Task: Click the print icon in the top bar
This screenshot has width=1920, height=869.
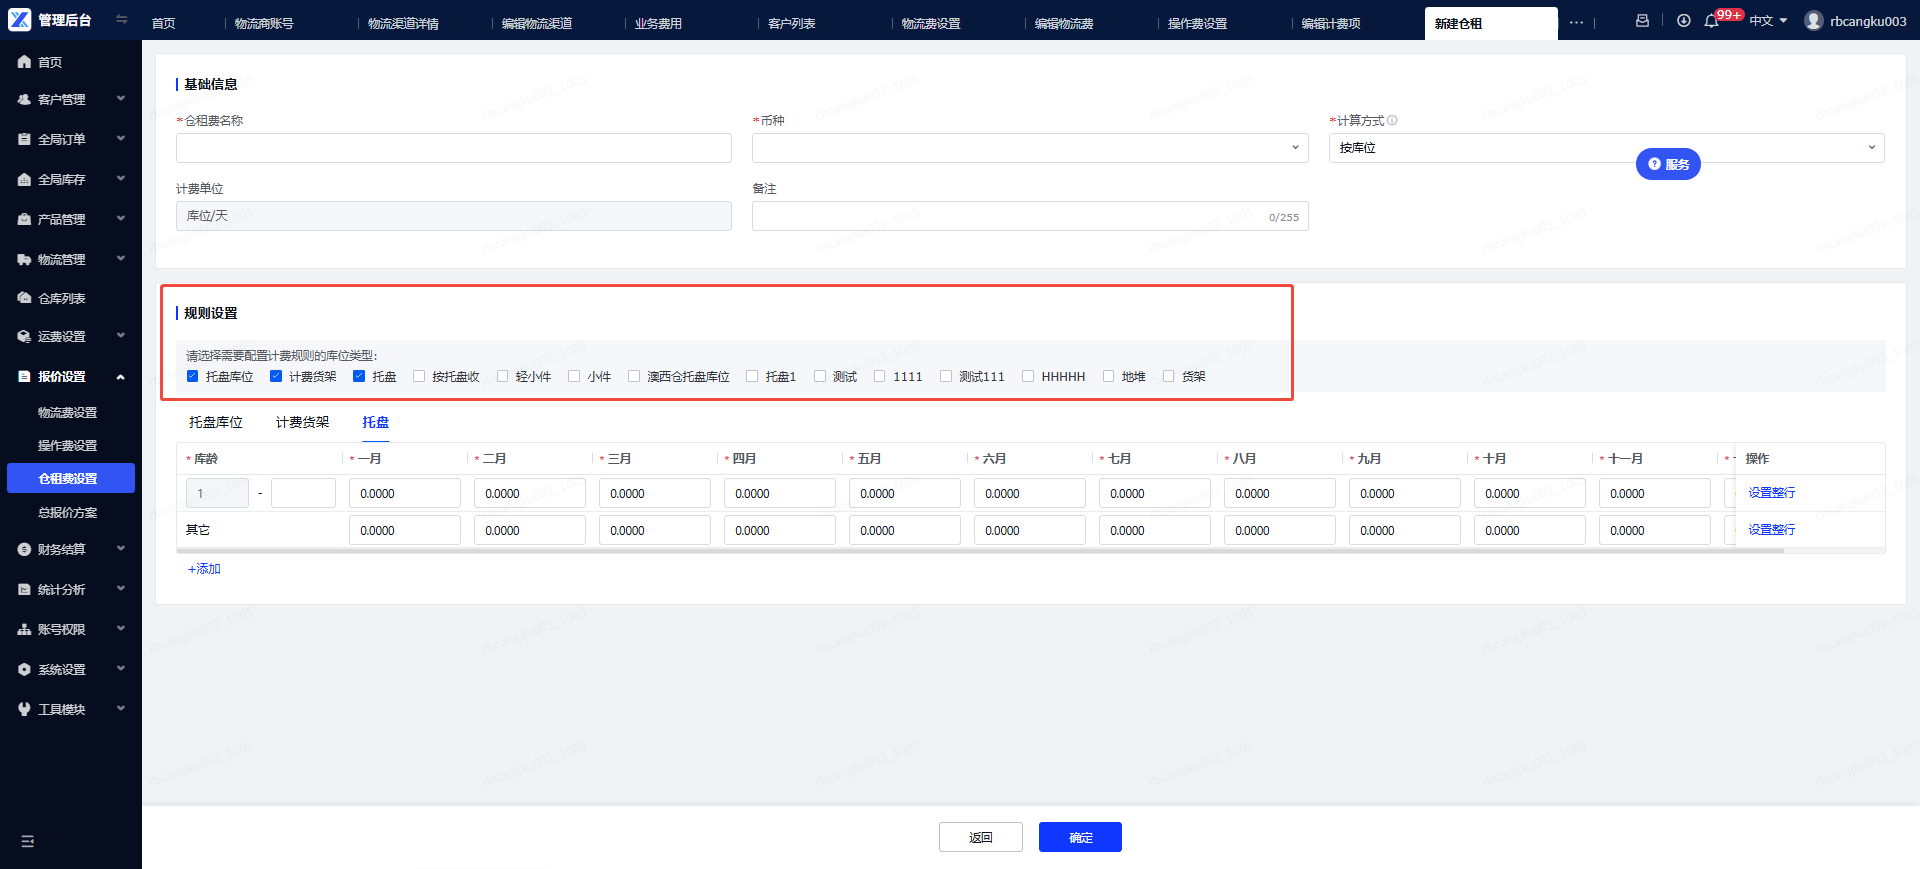Action: 1642,21
